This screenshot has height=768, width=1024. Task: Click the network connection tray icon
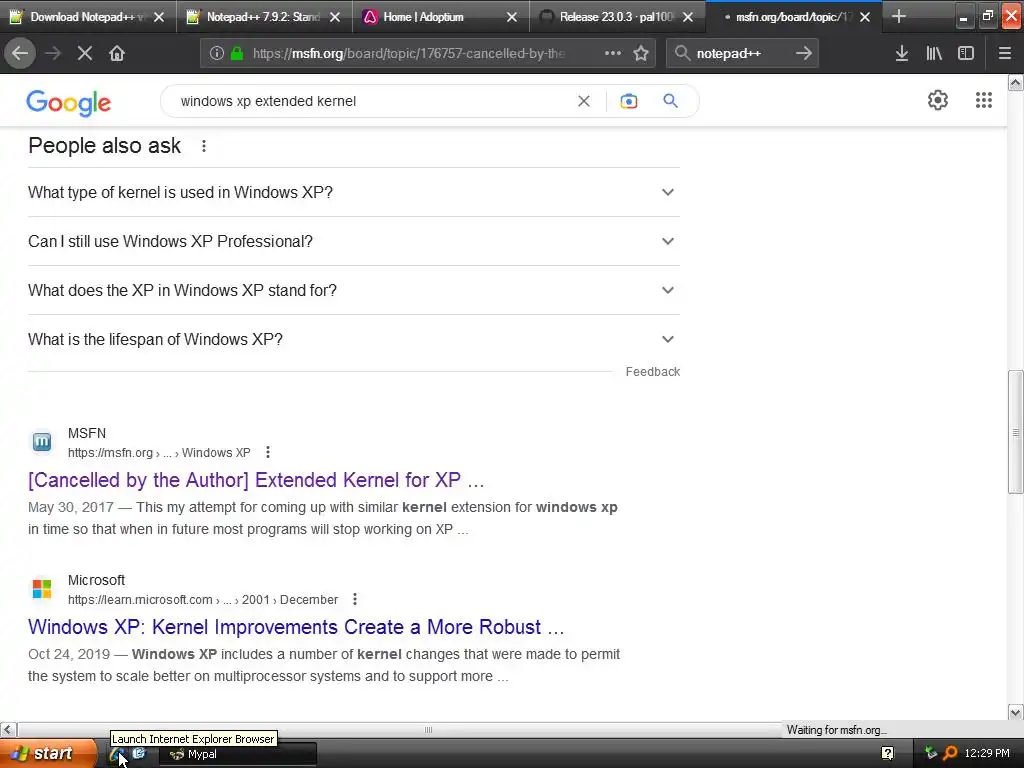pyautogui.click(x=931, y=754)
